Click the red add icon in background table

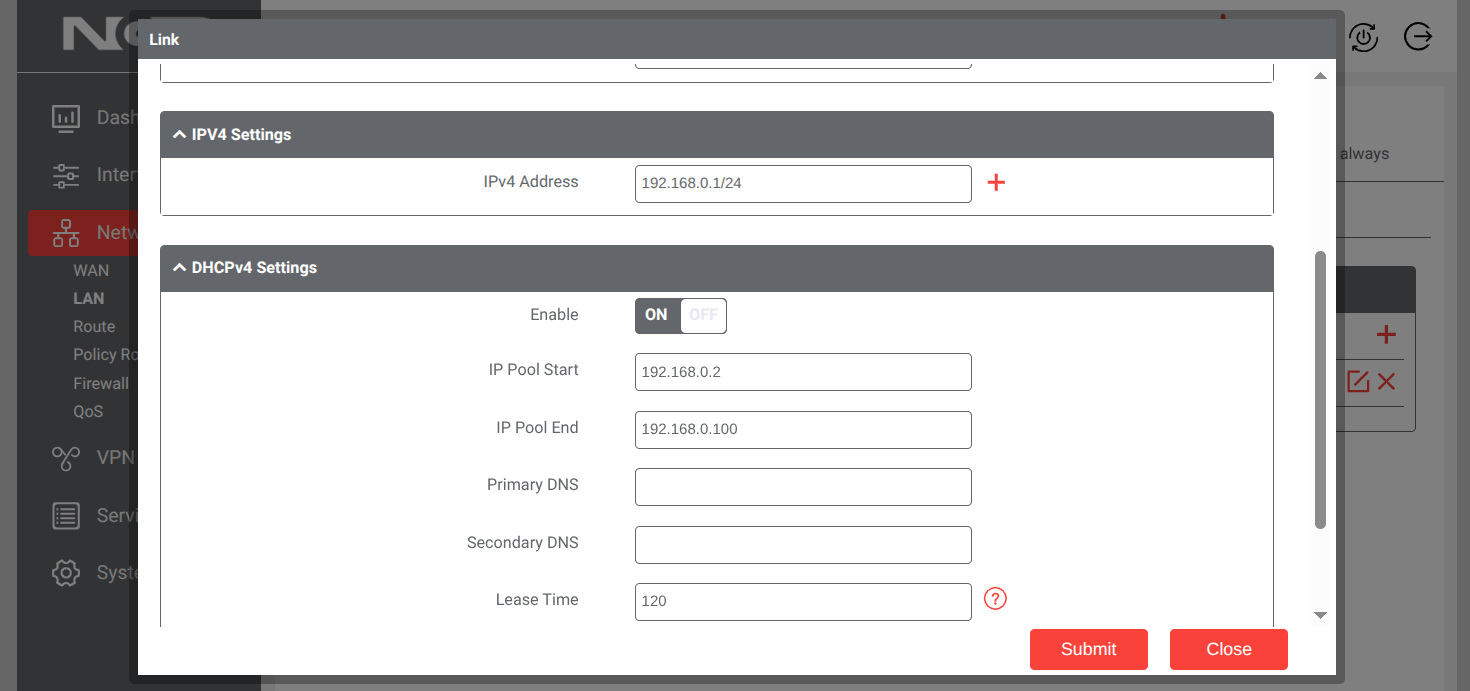1386,335
